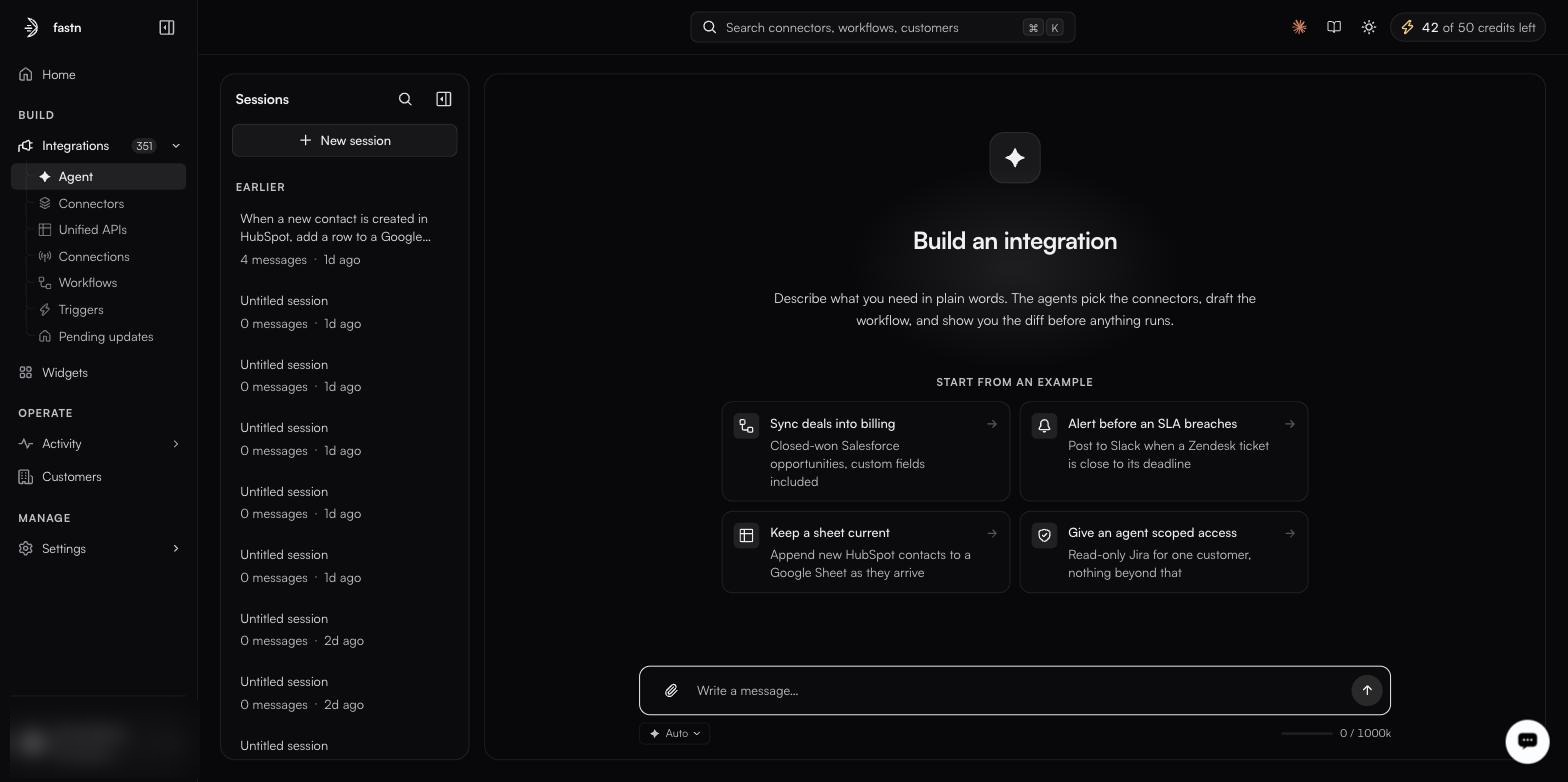Select Give an agent scoped access example
Image resolution: width=1568 pixels, height=782 pixels.
click(1164, 552)
